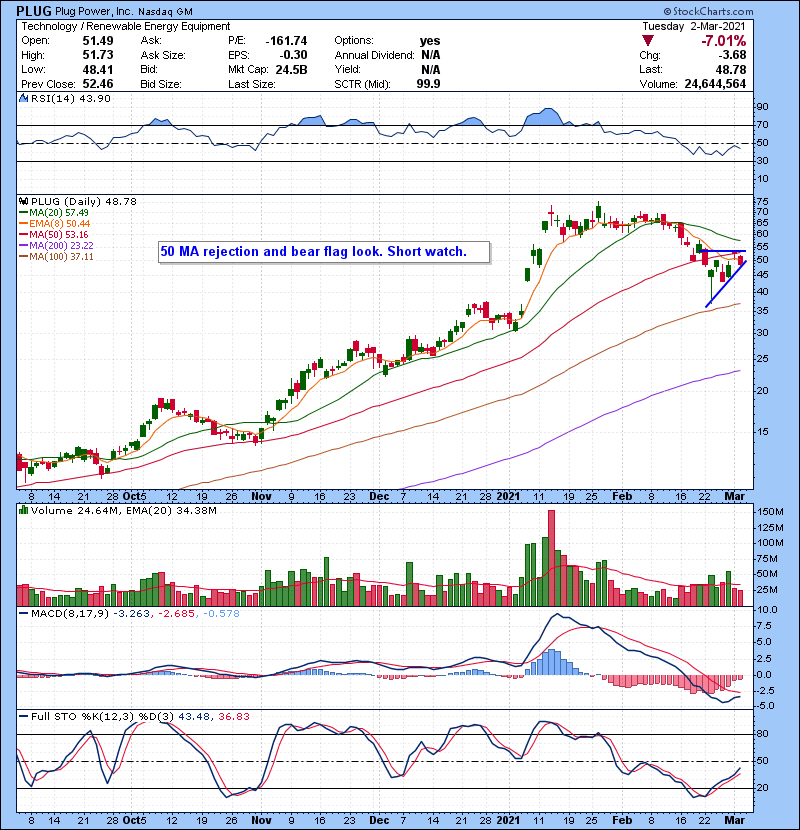Click the Technology / Renewable Energy Equipment sector text
This screenshot has height=830, width=800.
126,26
